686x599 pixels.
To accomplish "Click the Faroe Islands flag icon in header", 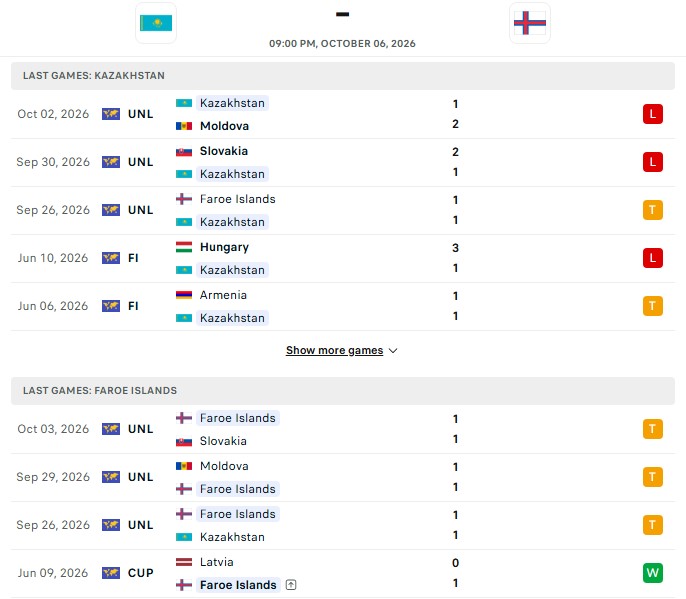I will [529, 23].
